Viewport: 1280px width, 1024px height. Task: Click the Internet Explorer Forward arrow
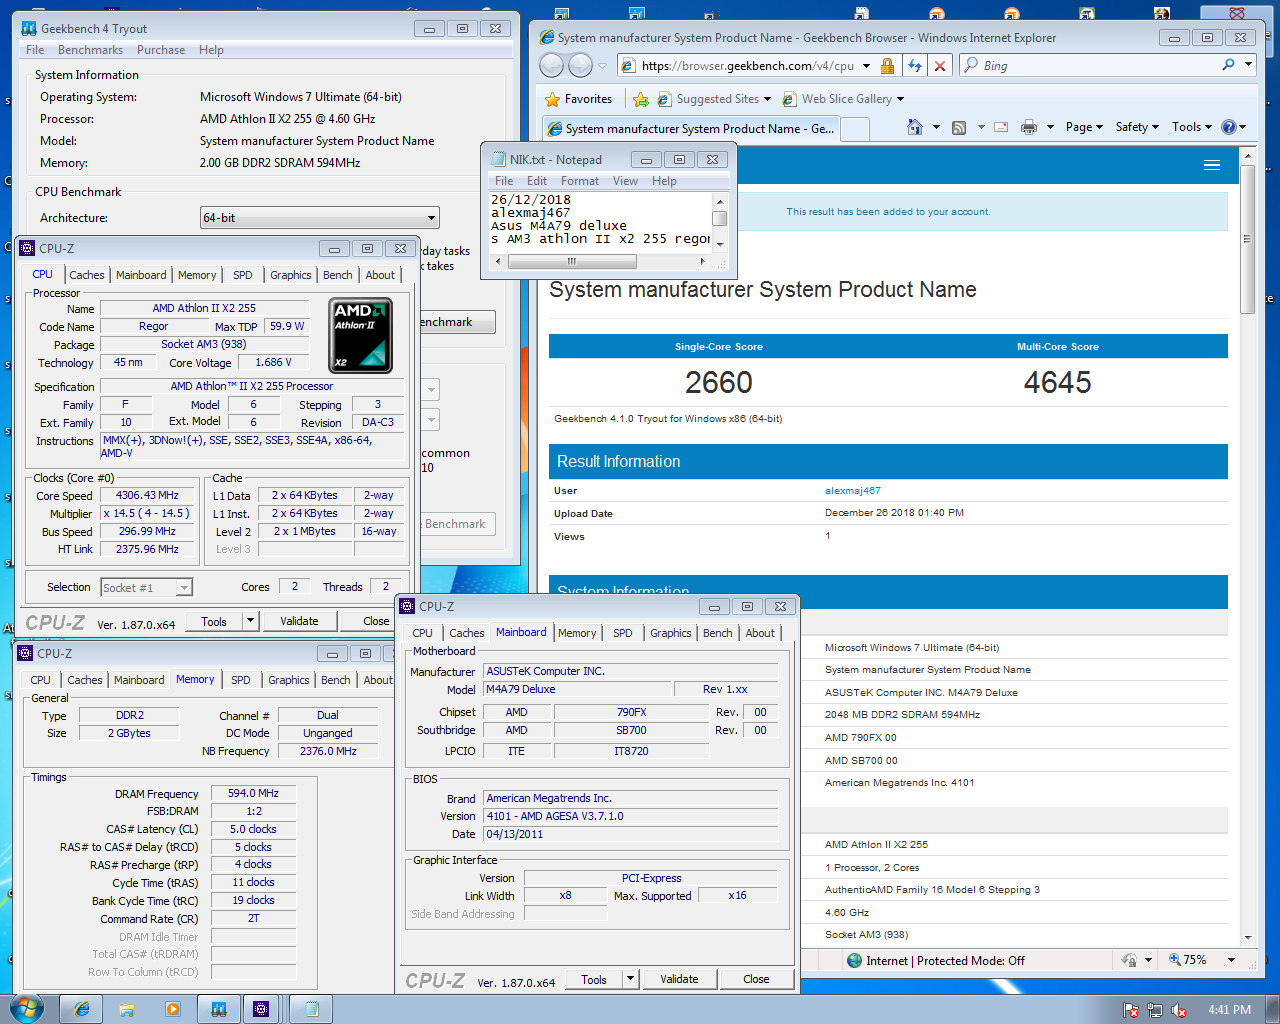[x=580, y=66]
